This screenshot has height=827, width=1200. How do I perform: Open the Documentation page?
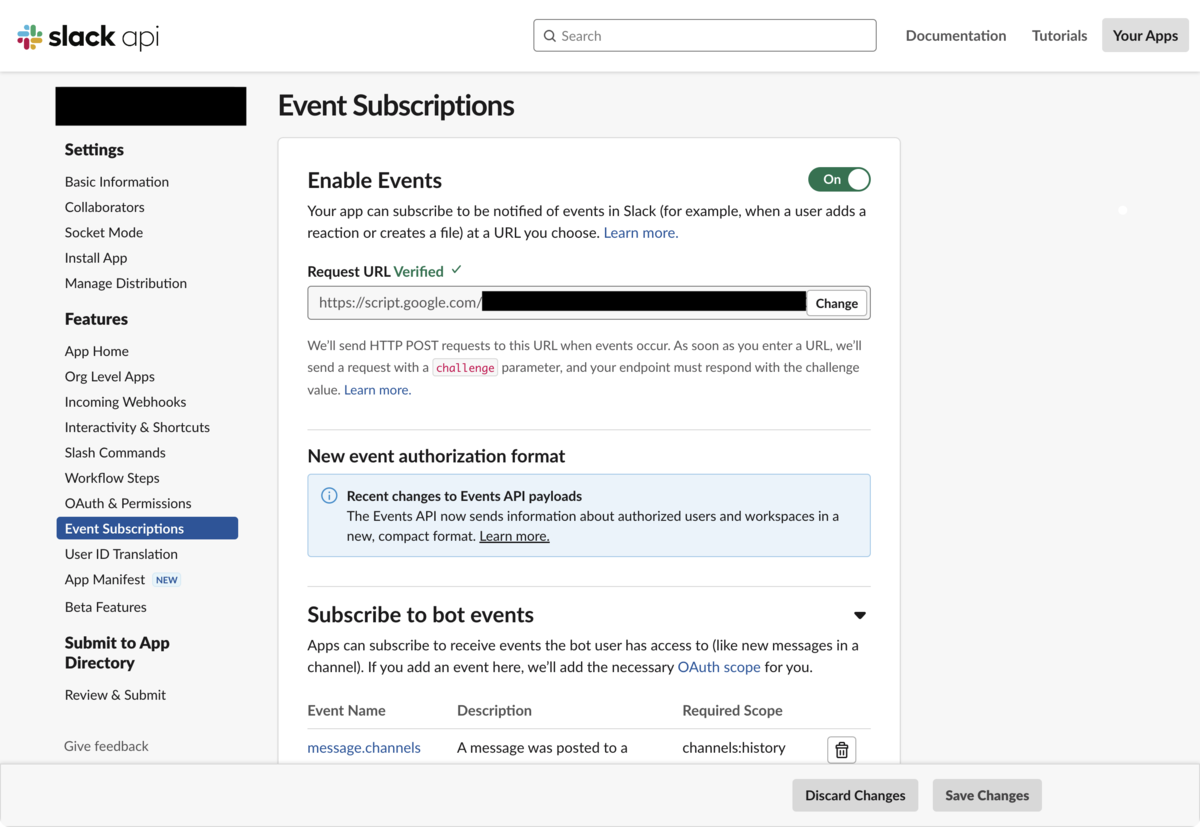click(956, 35)
